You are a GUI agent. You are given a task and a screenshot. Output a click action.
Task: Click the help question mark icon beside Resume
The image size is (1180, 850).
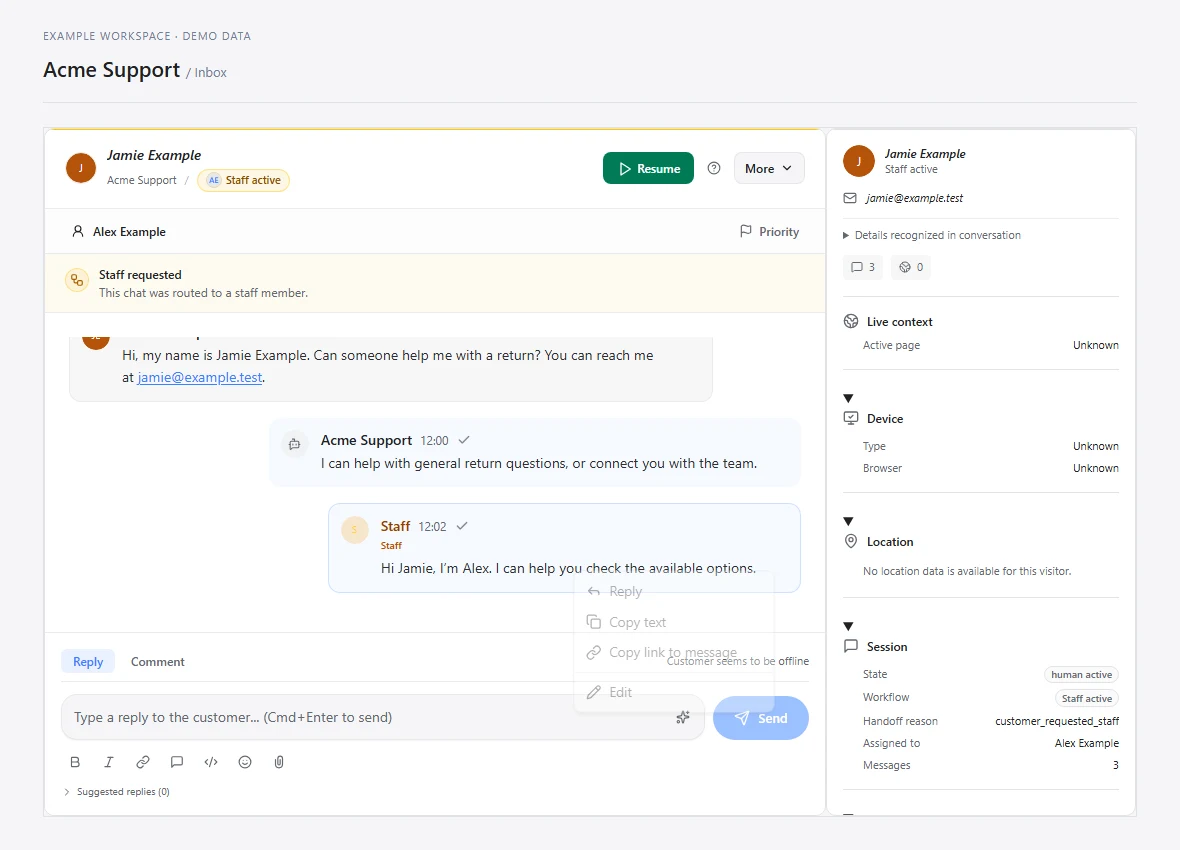coord(714,169)
